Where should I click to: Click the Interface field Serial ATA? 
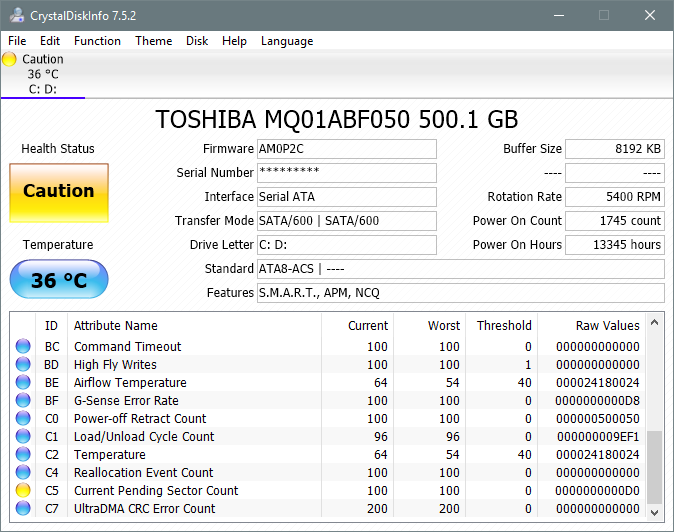(x=347, y=197)
